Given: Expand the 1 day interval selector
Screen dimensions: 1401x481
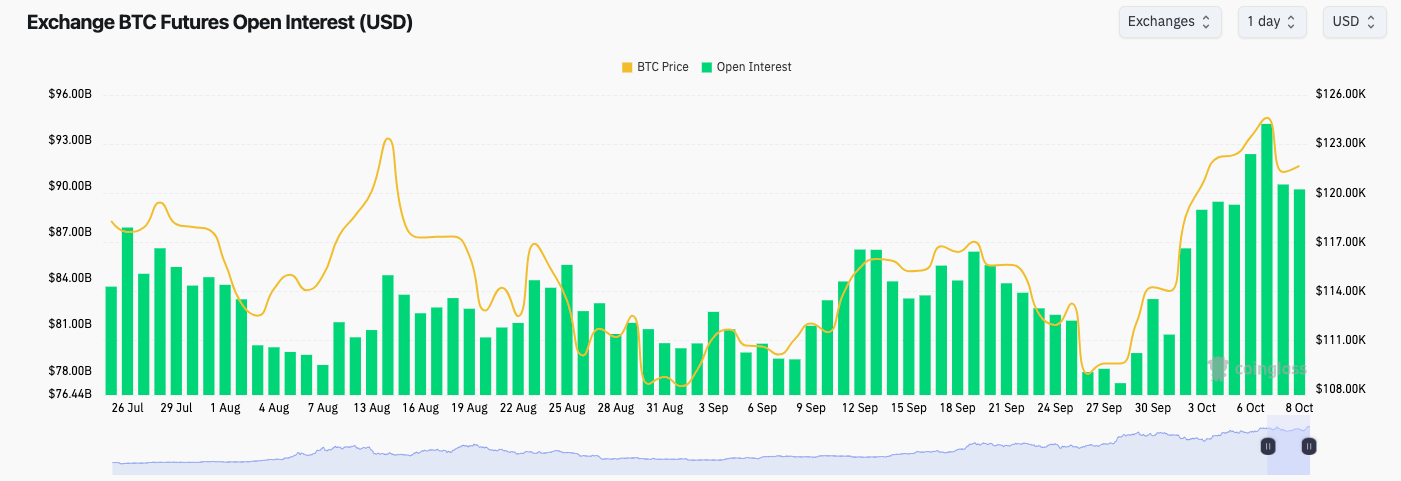Looking at the screenshot, I should tap(1271, 21).
